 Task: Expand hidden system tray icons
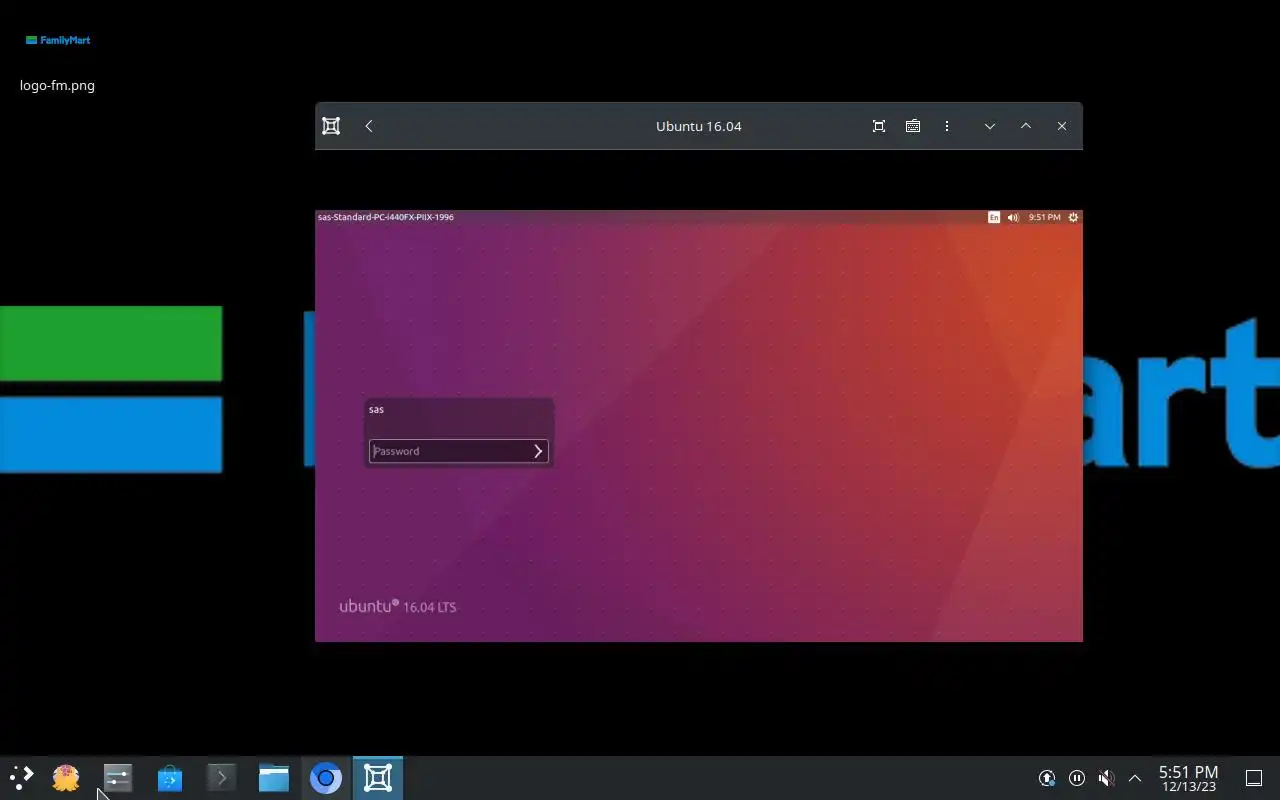tap(1135, 778)
